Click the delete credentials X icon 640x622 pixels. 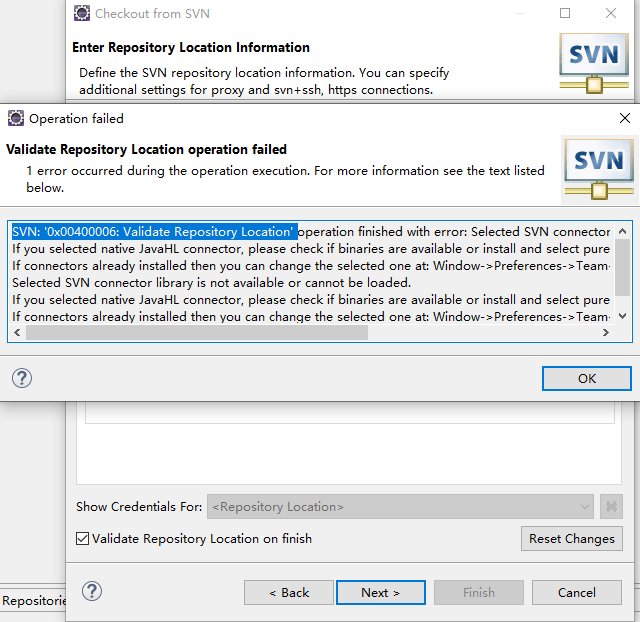click(611, 506)
